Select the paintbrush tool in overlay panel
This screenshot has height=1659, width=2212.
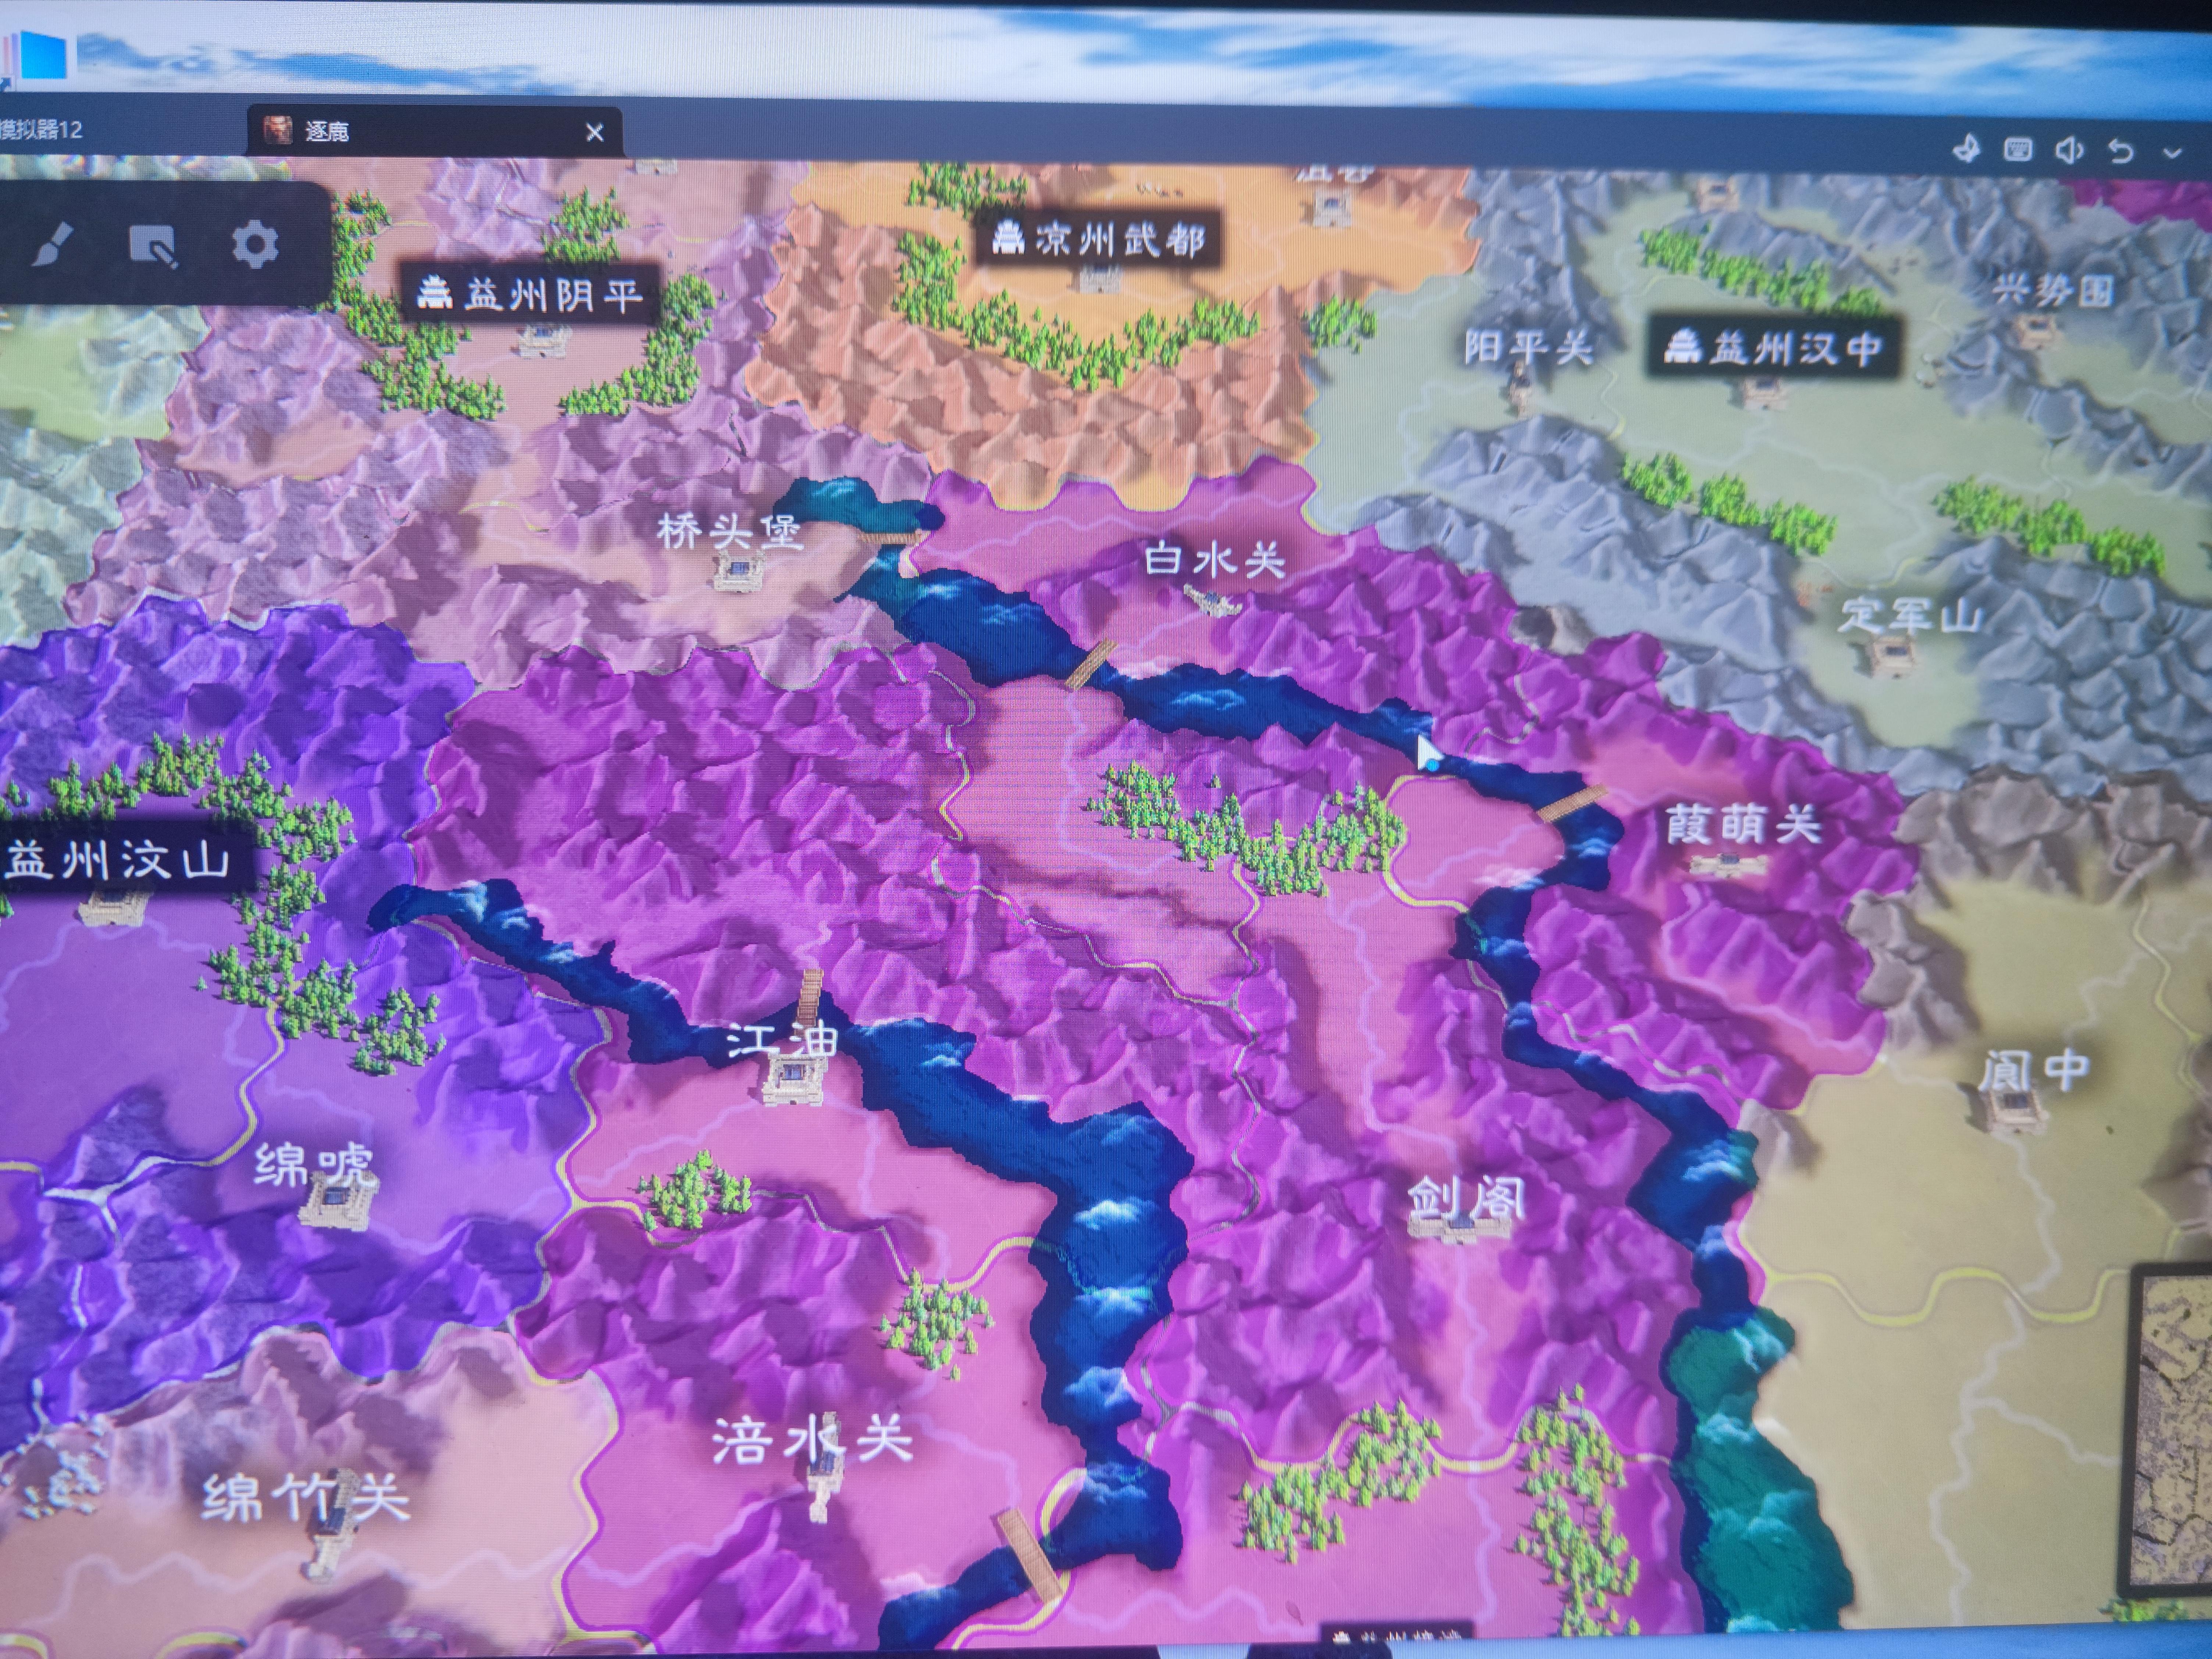(x=53, y=245)
